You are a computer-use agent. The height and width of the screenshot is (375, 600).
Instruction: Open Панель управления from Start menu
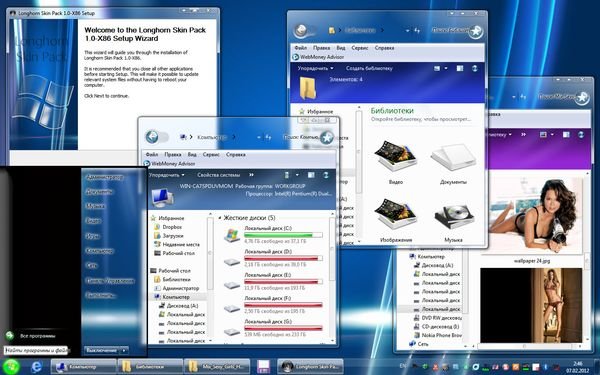[x=110, y=280]
